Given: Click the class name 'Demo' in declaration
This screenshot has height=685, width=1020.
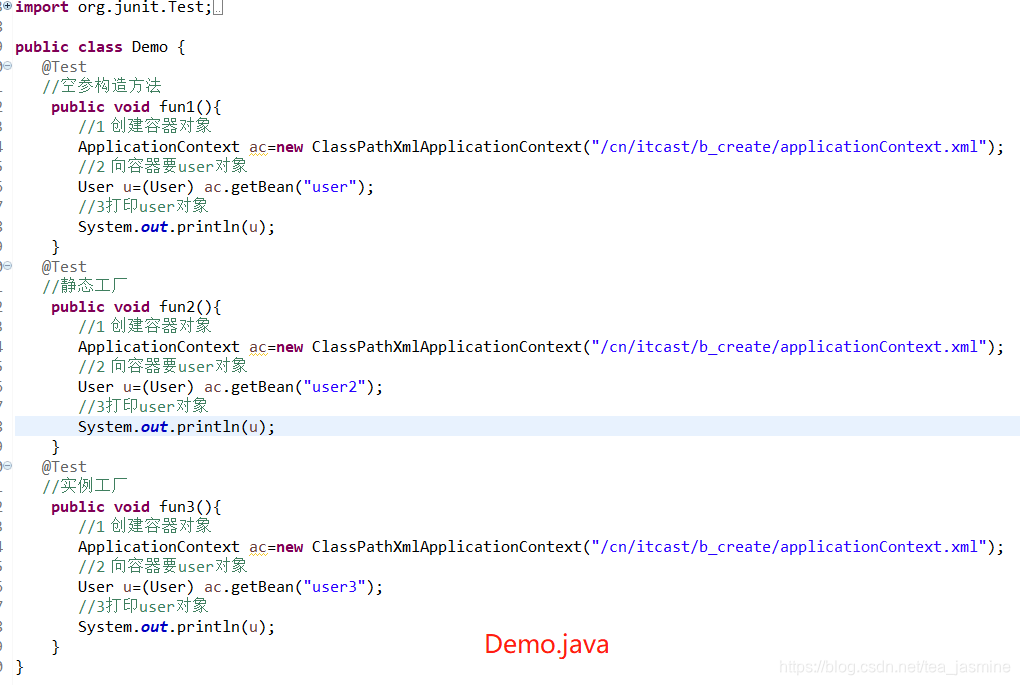Looking at the screenshot, I should (x=150, y=47).
